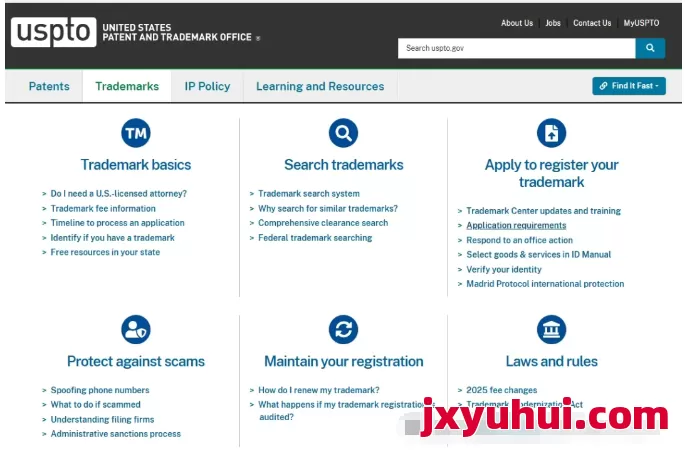
Task: Open Federal trademark searching link
Action: click(x=315, y=238)
